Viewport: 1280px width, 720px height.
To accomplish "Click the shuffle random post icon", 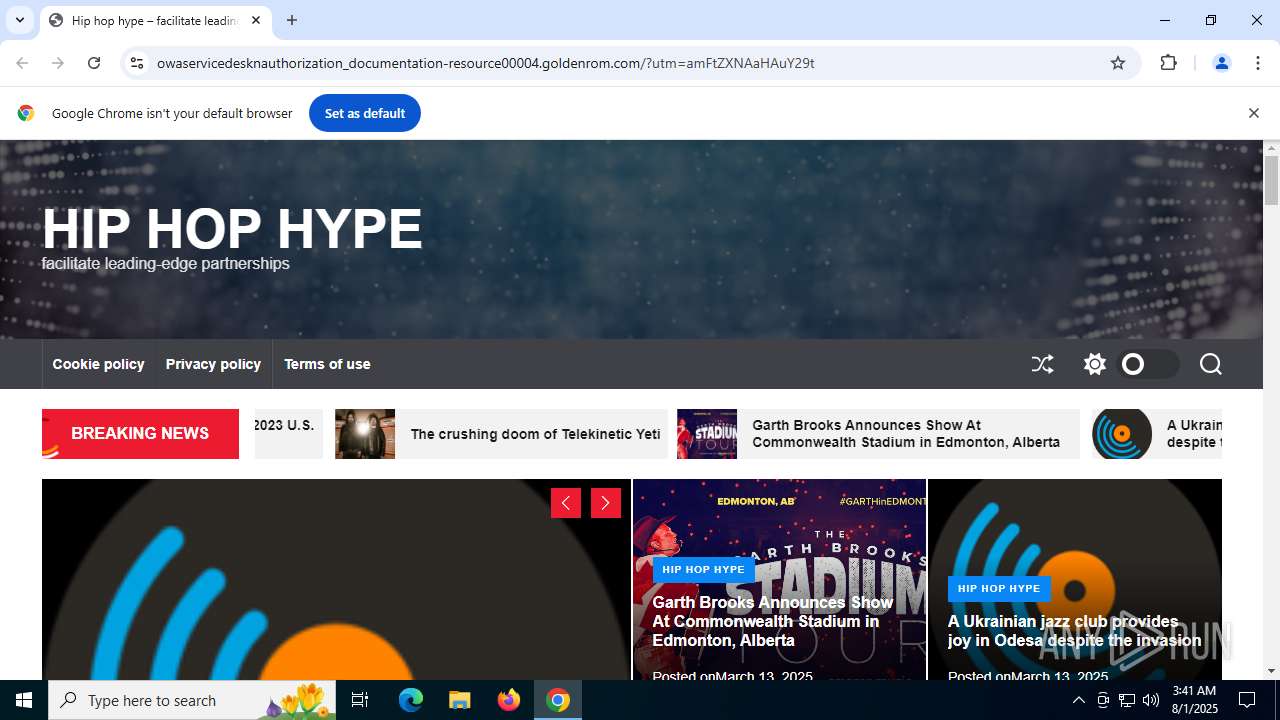I will pyautogui.click(x=1042, y=364).
